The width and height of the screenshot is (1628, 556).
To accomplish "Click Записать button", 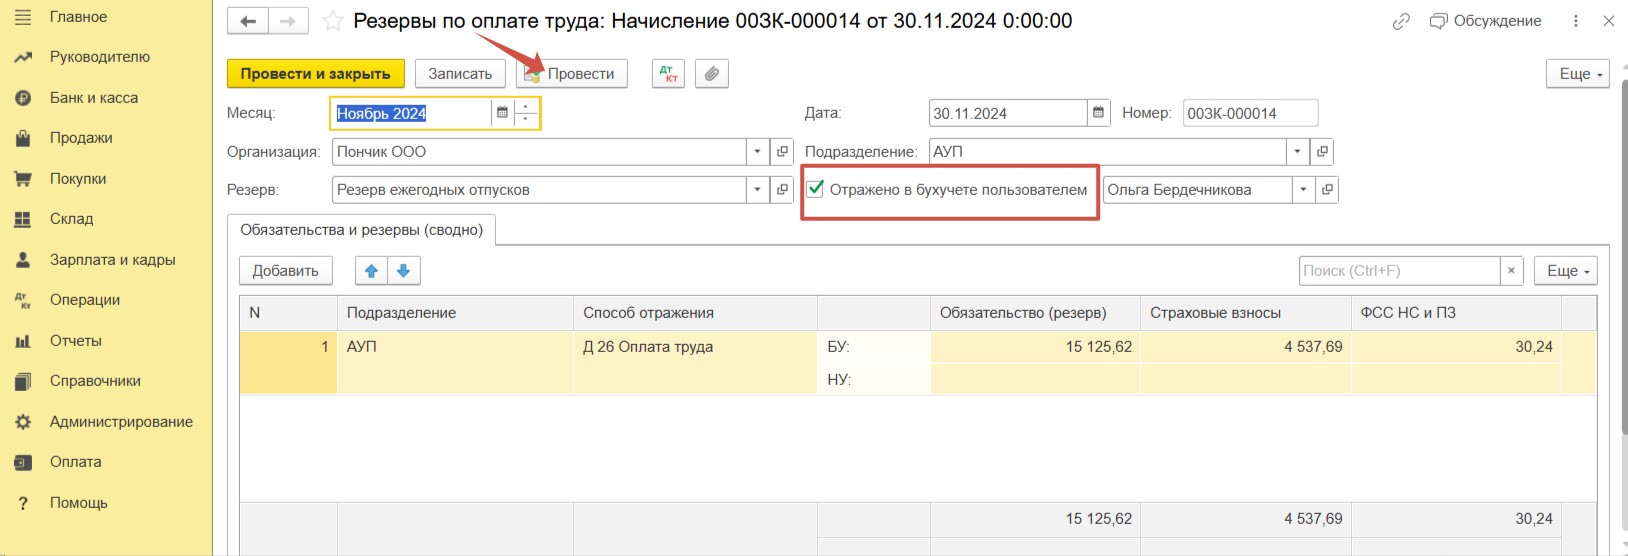I will coord(460,73).
